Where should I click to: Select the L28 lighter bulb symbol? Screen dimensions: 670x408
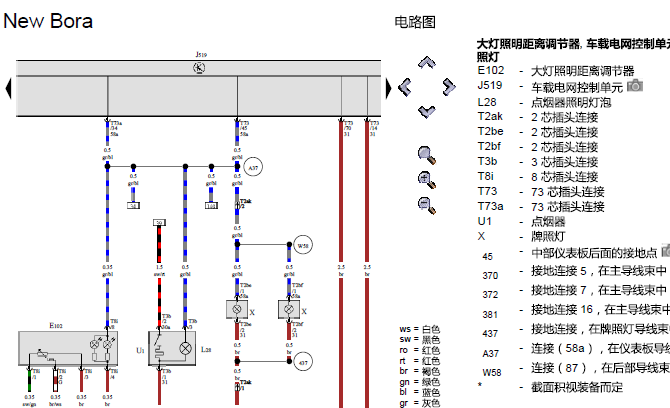tap(185, 348)
